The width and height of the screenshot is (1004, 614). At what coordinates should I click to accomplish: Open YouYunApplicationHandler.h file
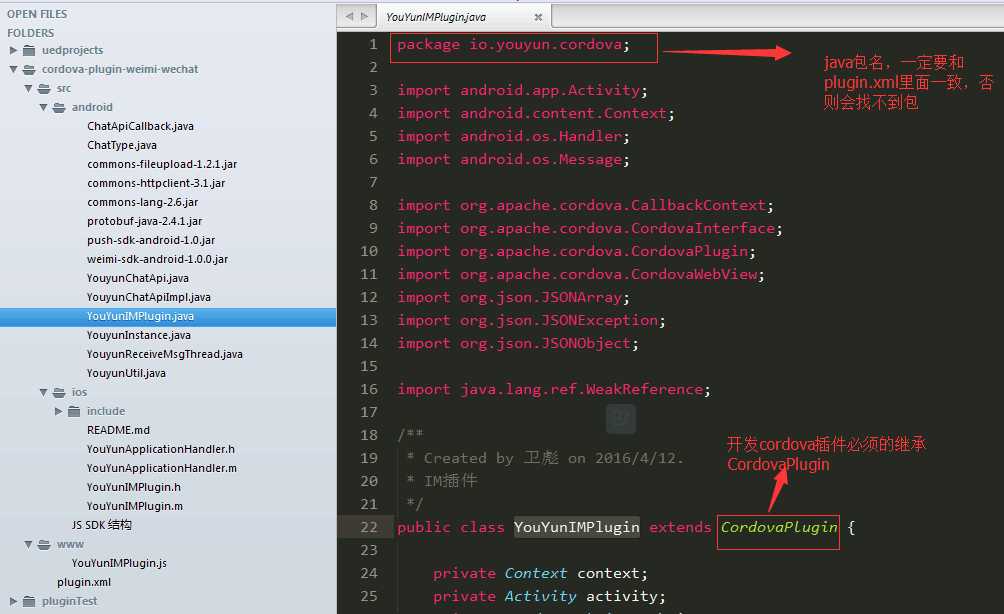pos(161,449)
